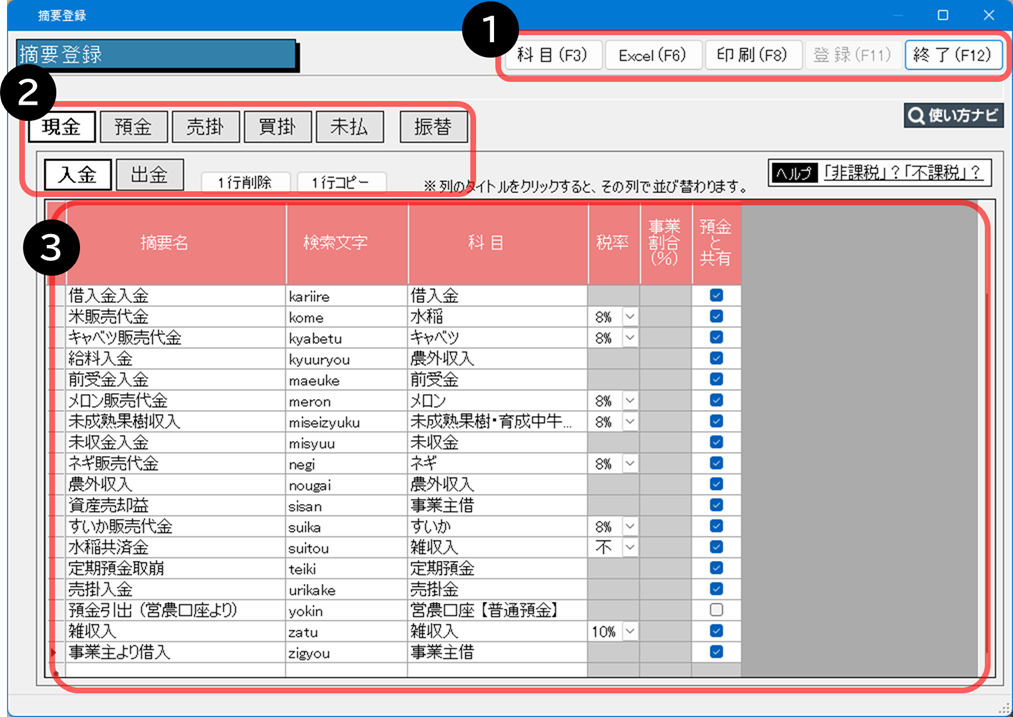Uncheck 預金と共有 for 雑収入 row
This screenshot has height=717, width=1013.
716,631
